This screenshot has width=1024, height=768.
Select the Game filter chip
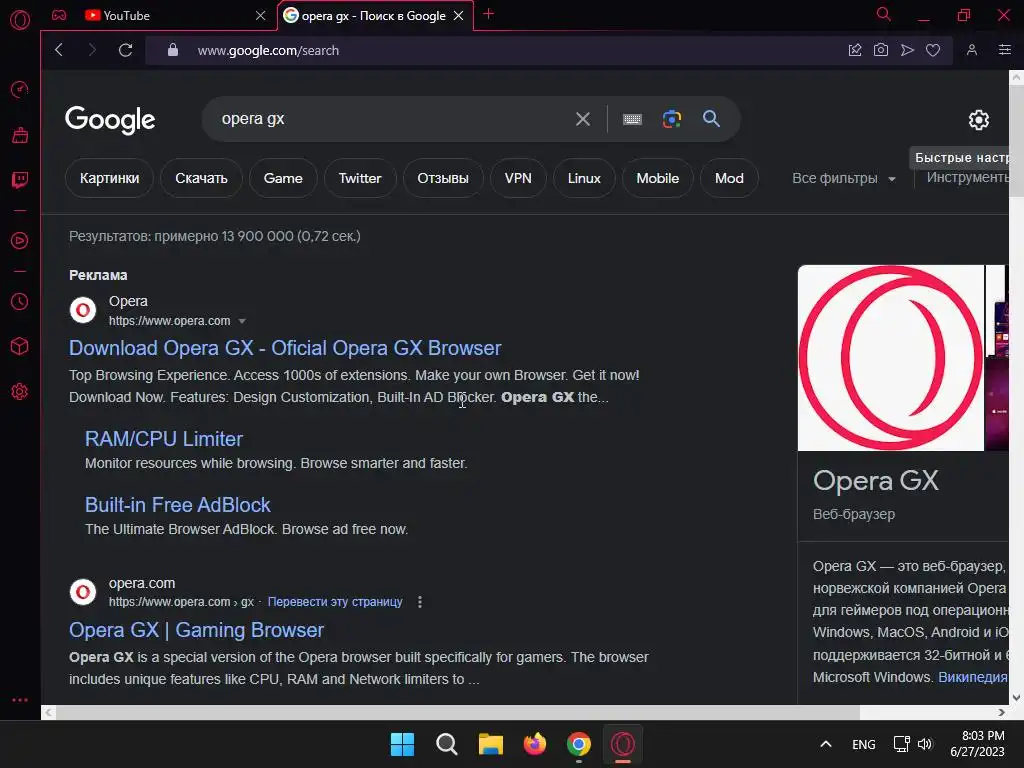point(283,178)
